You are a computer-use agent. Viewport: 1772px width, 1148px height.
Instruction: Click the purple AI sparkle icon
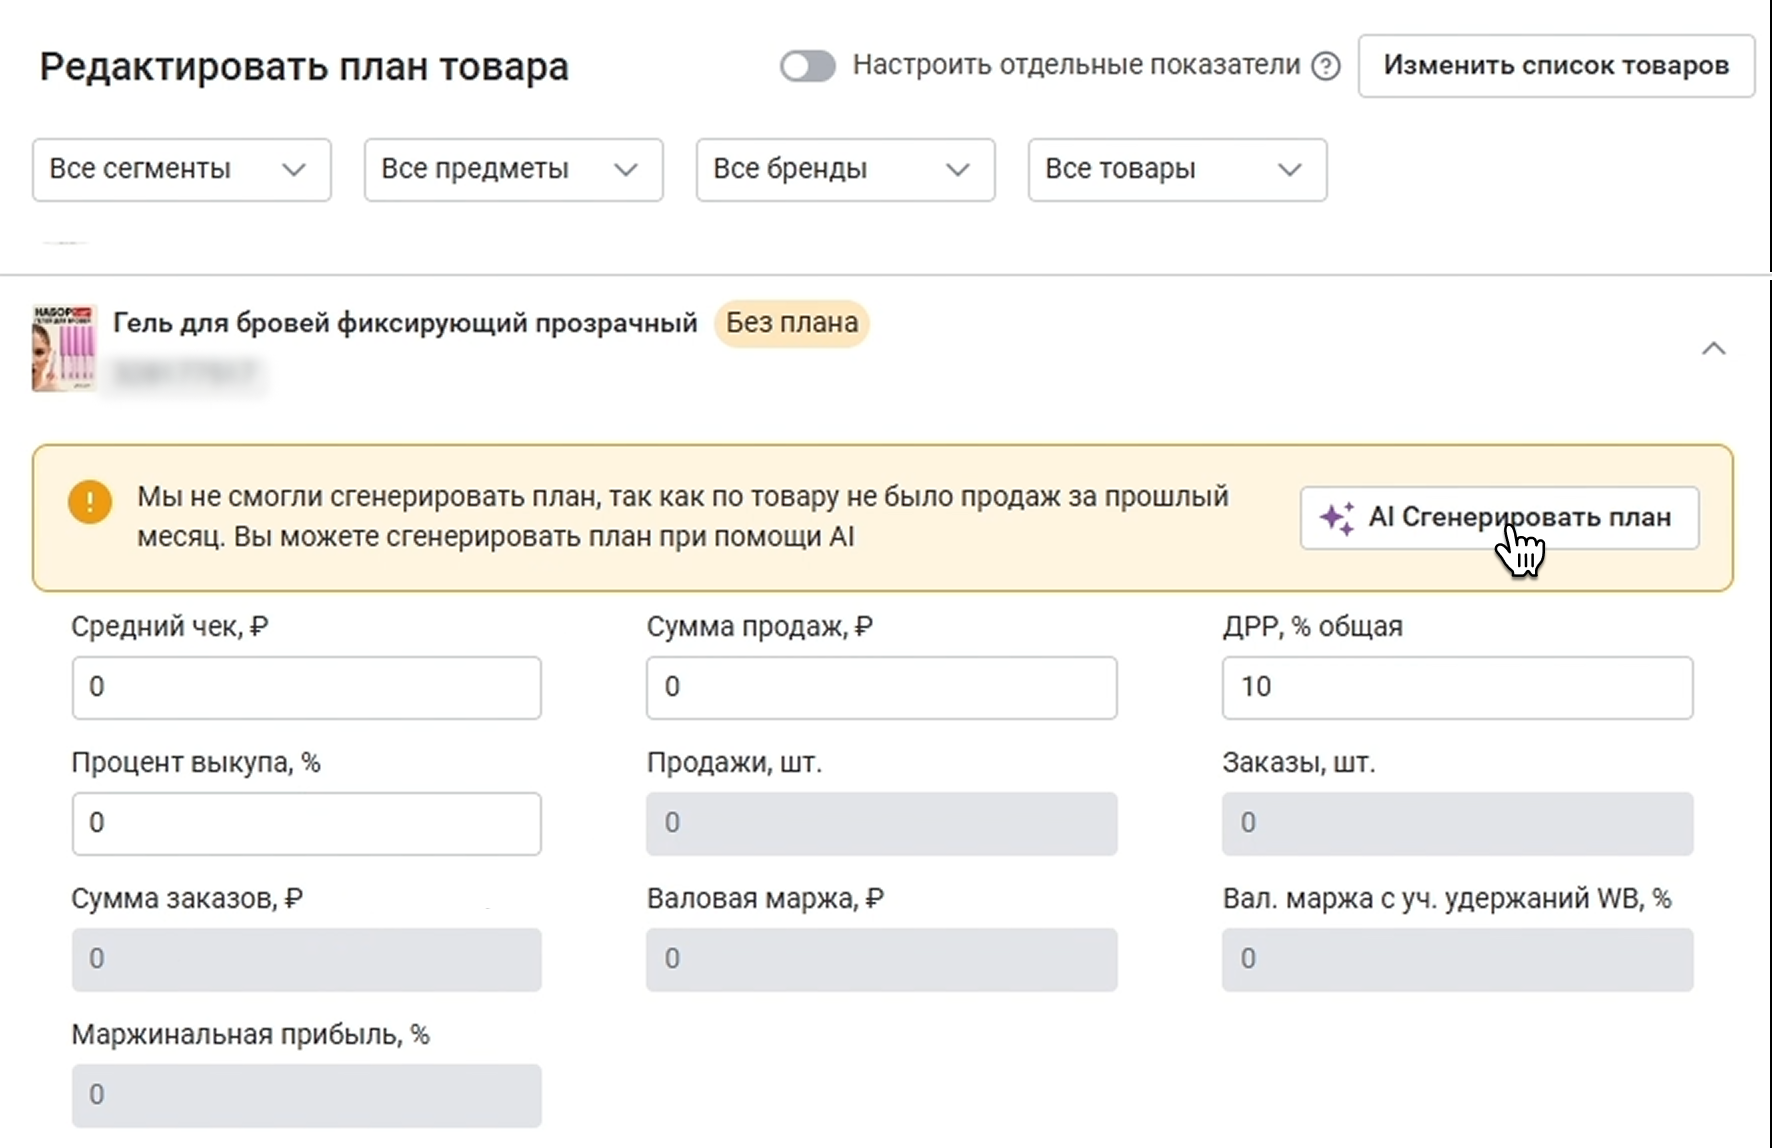pos(1337,518)
